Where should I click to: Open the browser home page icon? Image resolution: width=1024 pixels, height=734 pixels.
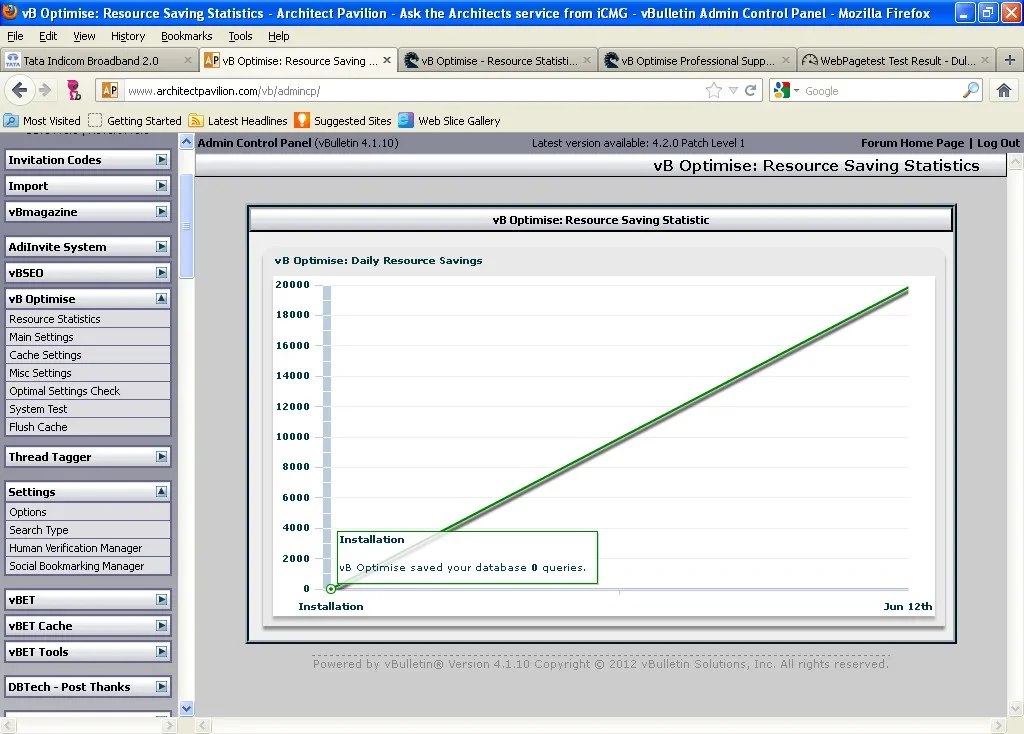tap(1004, 91)
